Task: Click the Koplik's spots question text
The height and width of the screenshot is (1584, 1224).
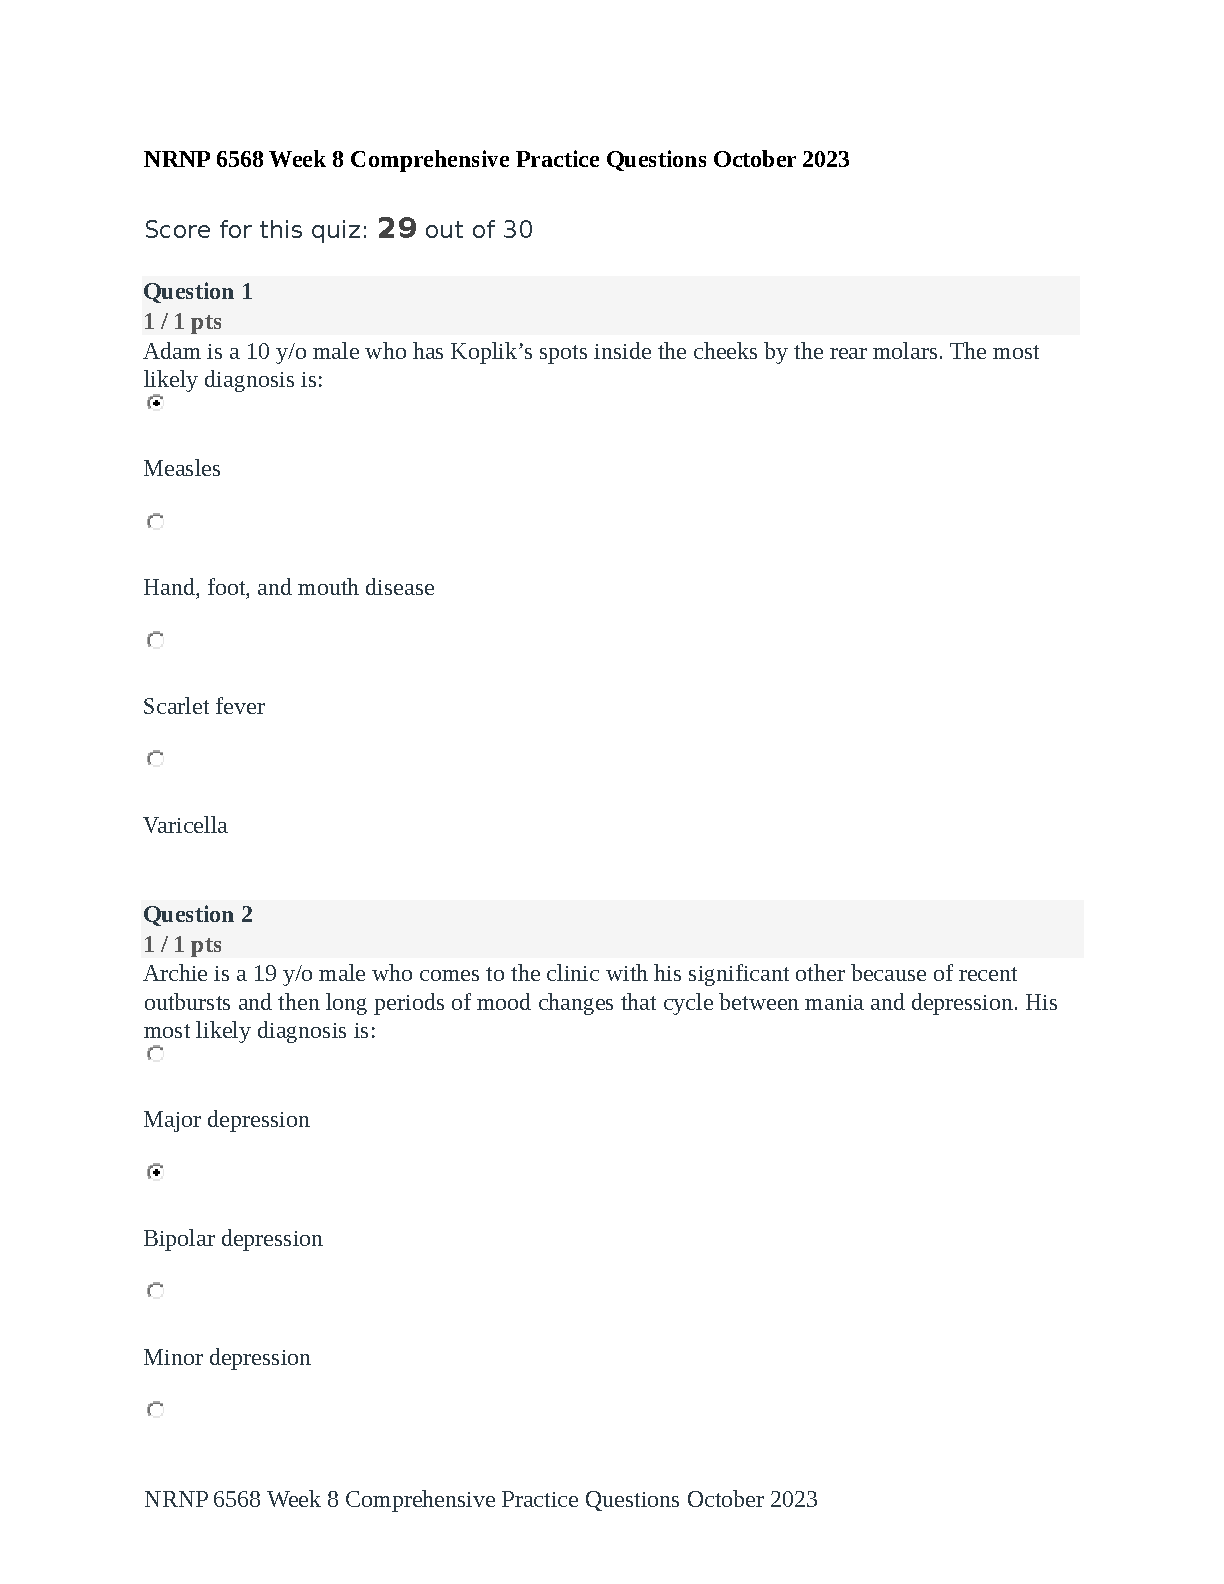Action: tap(591, 366)
